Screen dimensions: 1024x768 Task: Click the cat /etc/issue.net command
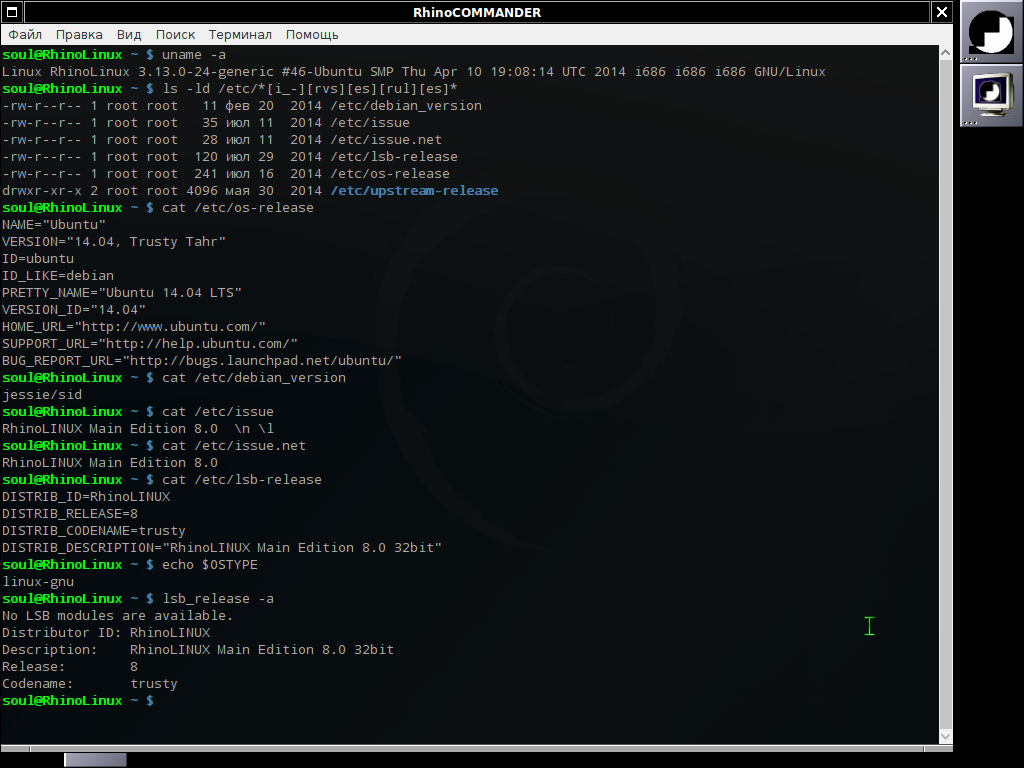click(x=234, y=445)
